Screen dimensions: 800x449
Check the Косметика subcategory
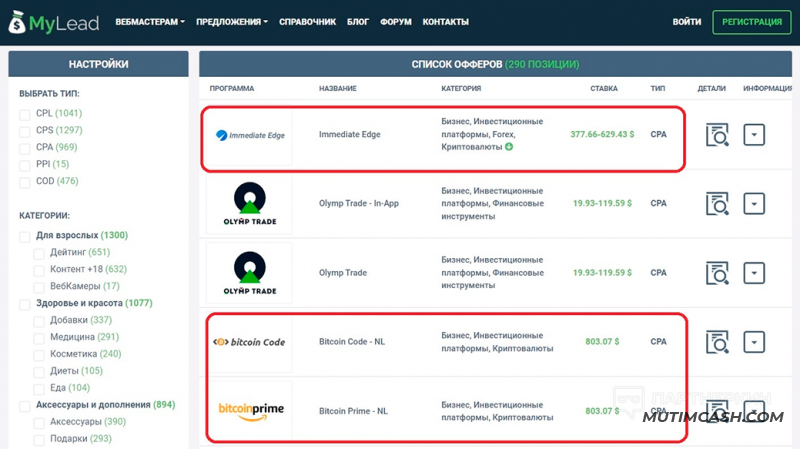point(39,355)
